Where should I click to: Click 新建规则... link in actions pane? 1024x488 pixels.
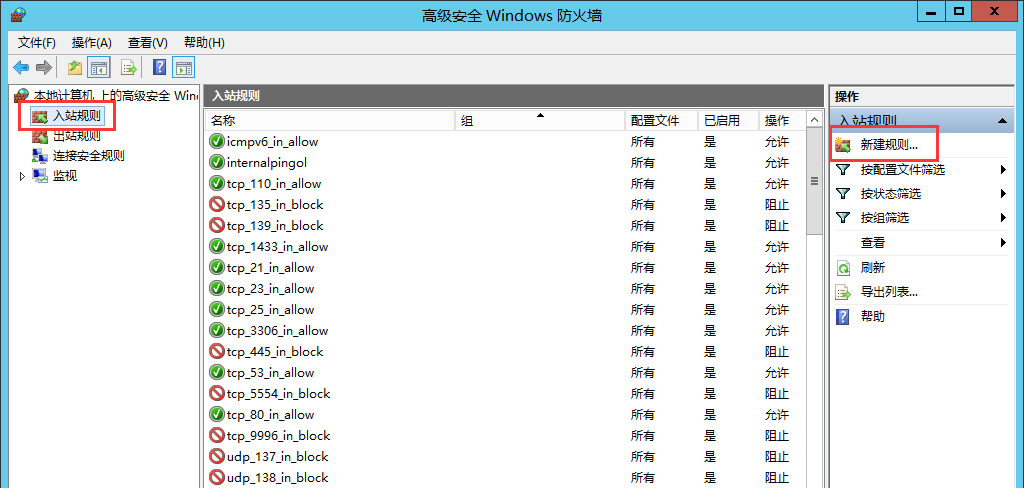click(x=889, y=145)
